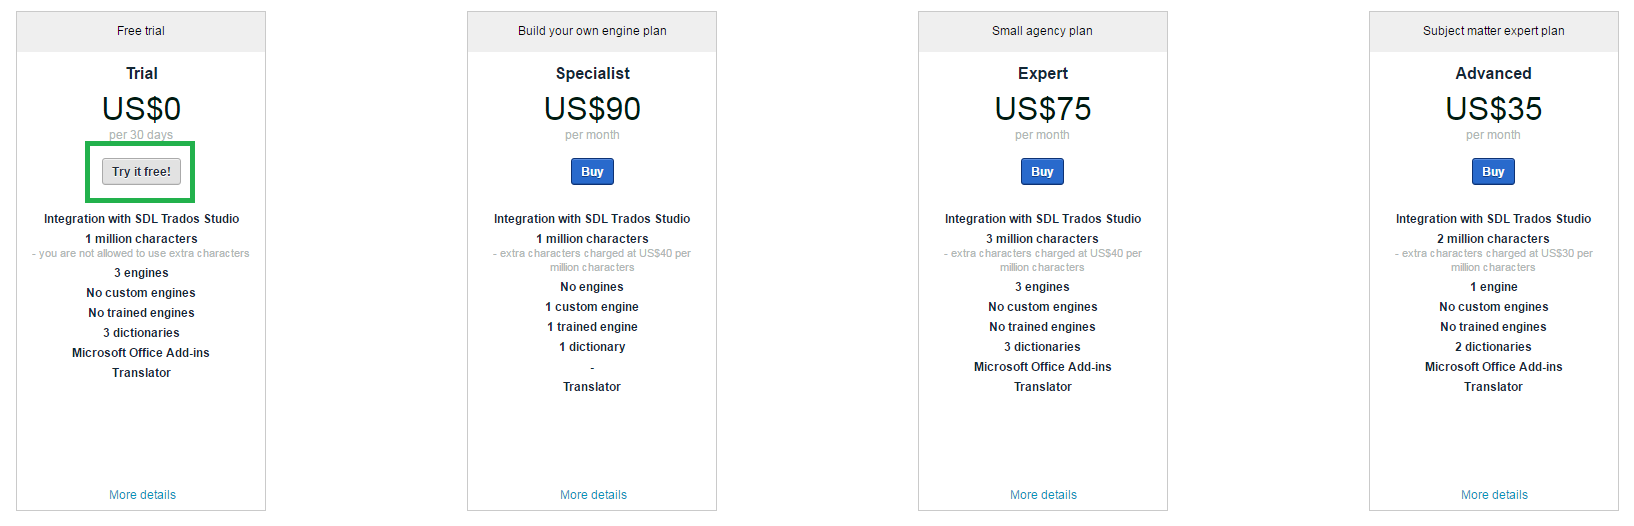Open More details for the Trial plan
The height and width of the screenshot is (526, 1634).
(x=142, y=495)
